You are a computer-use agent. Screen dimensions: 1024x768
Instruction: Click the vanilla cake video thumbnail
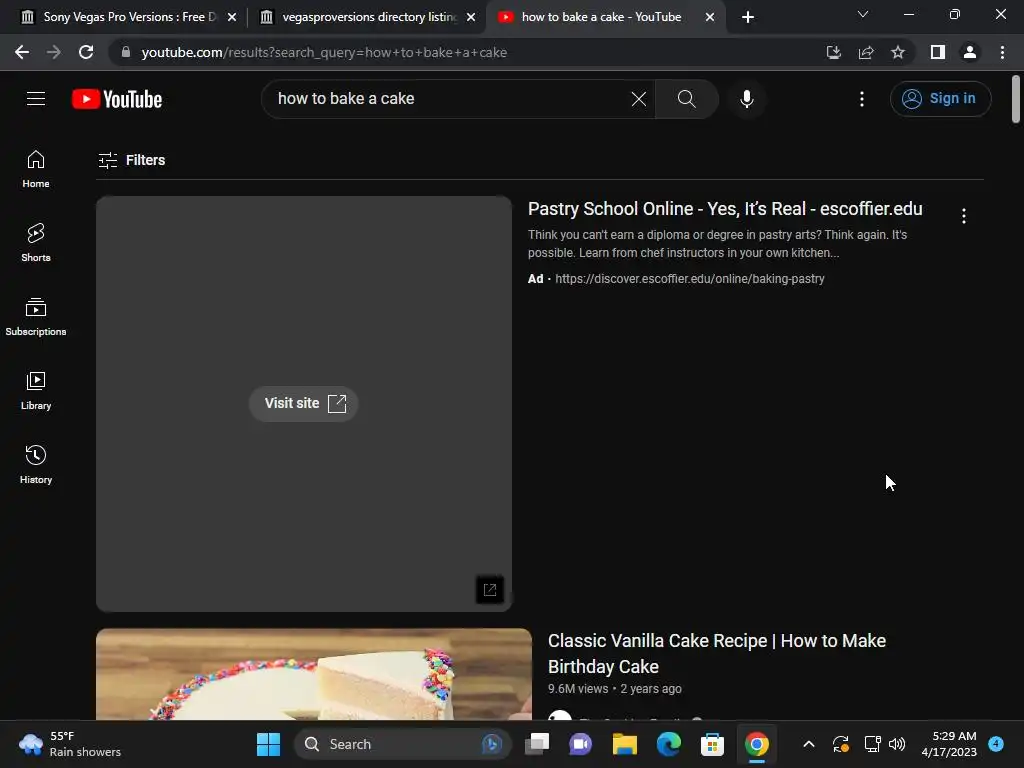click(x=314, y=674)
